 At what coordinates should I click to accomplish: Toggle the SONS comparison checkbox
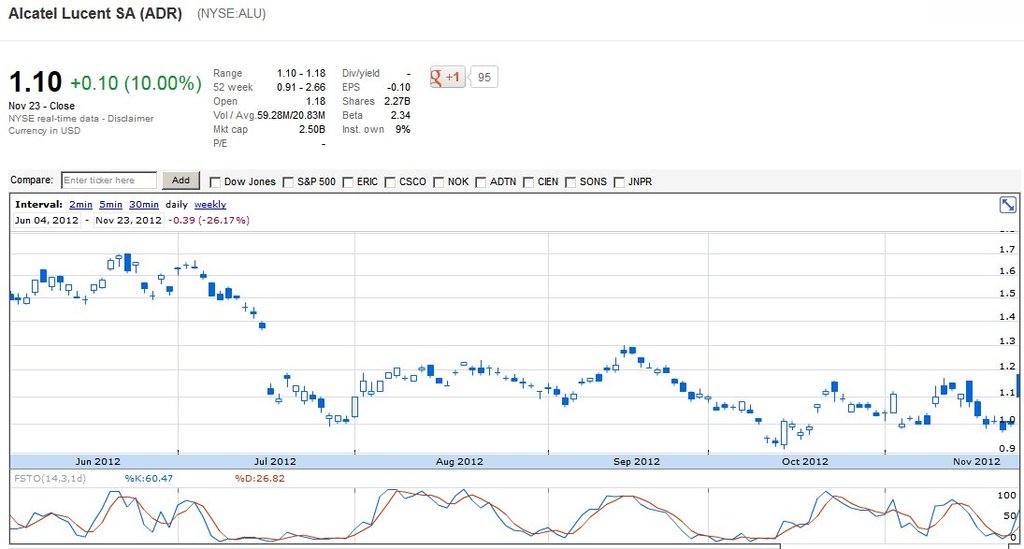(x=570, y=182)
